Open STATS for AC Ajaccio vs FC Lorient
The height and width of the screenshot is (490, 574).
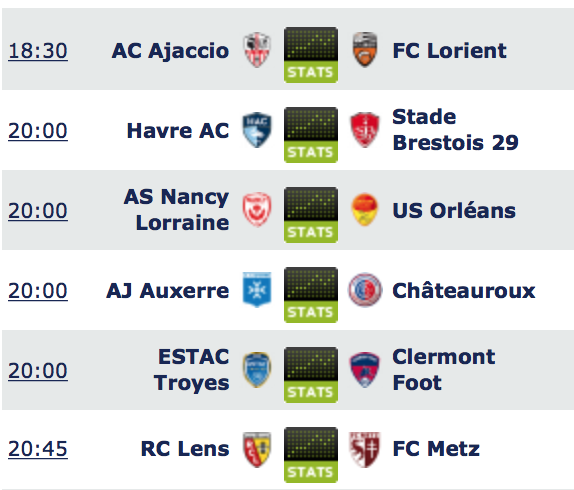[311, 55]
